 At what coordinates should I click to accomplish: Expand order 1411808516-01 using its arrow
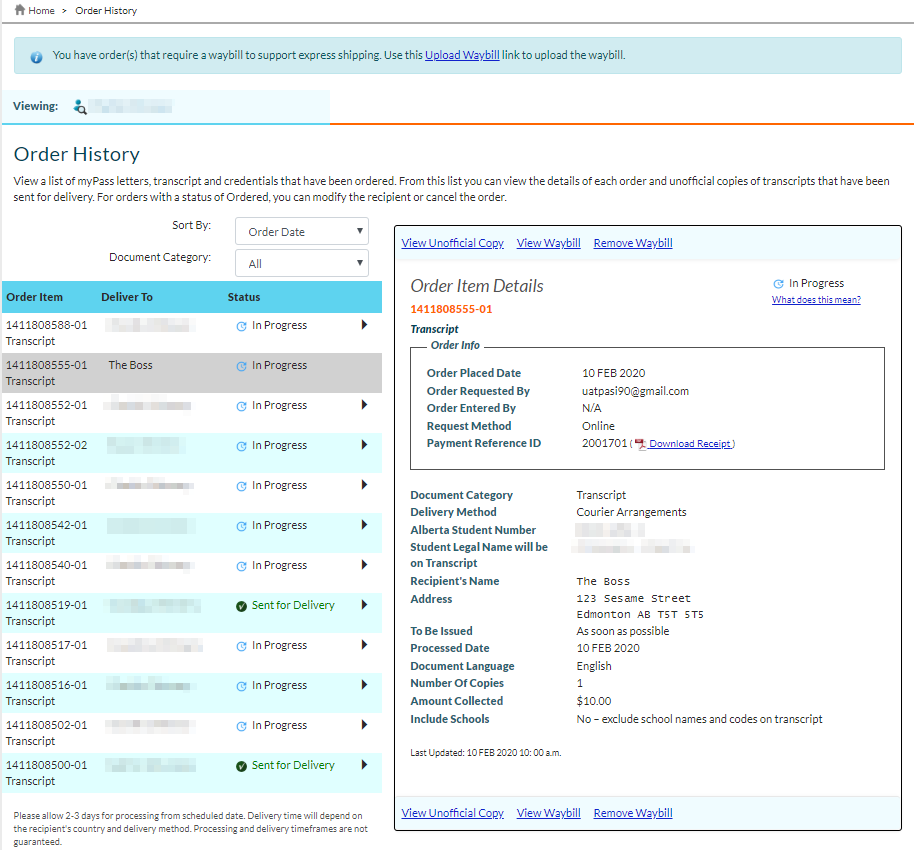pyautogui.click(x=364, y=685)
